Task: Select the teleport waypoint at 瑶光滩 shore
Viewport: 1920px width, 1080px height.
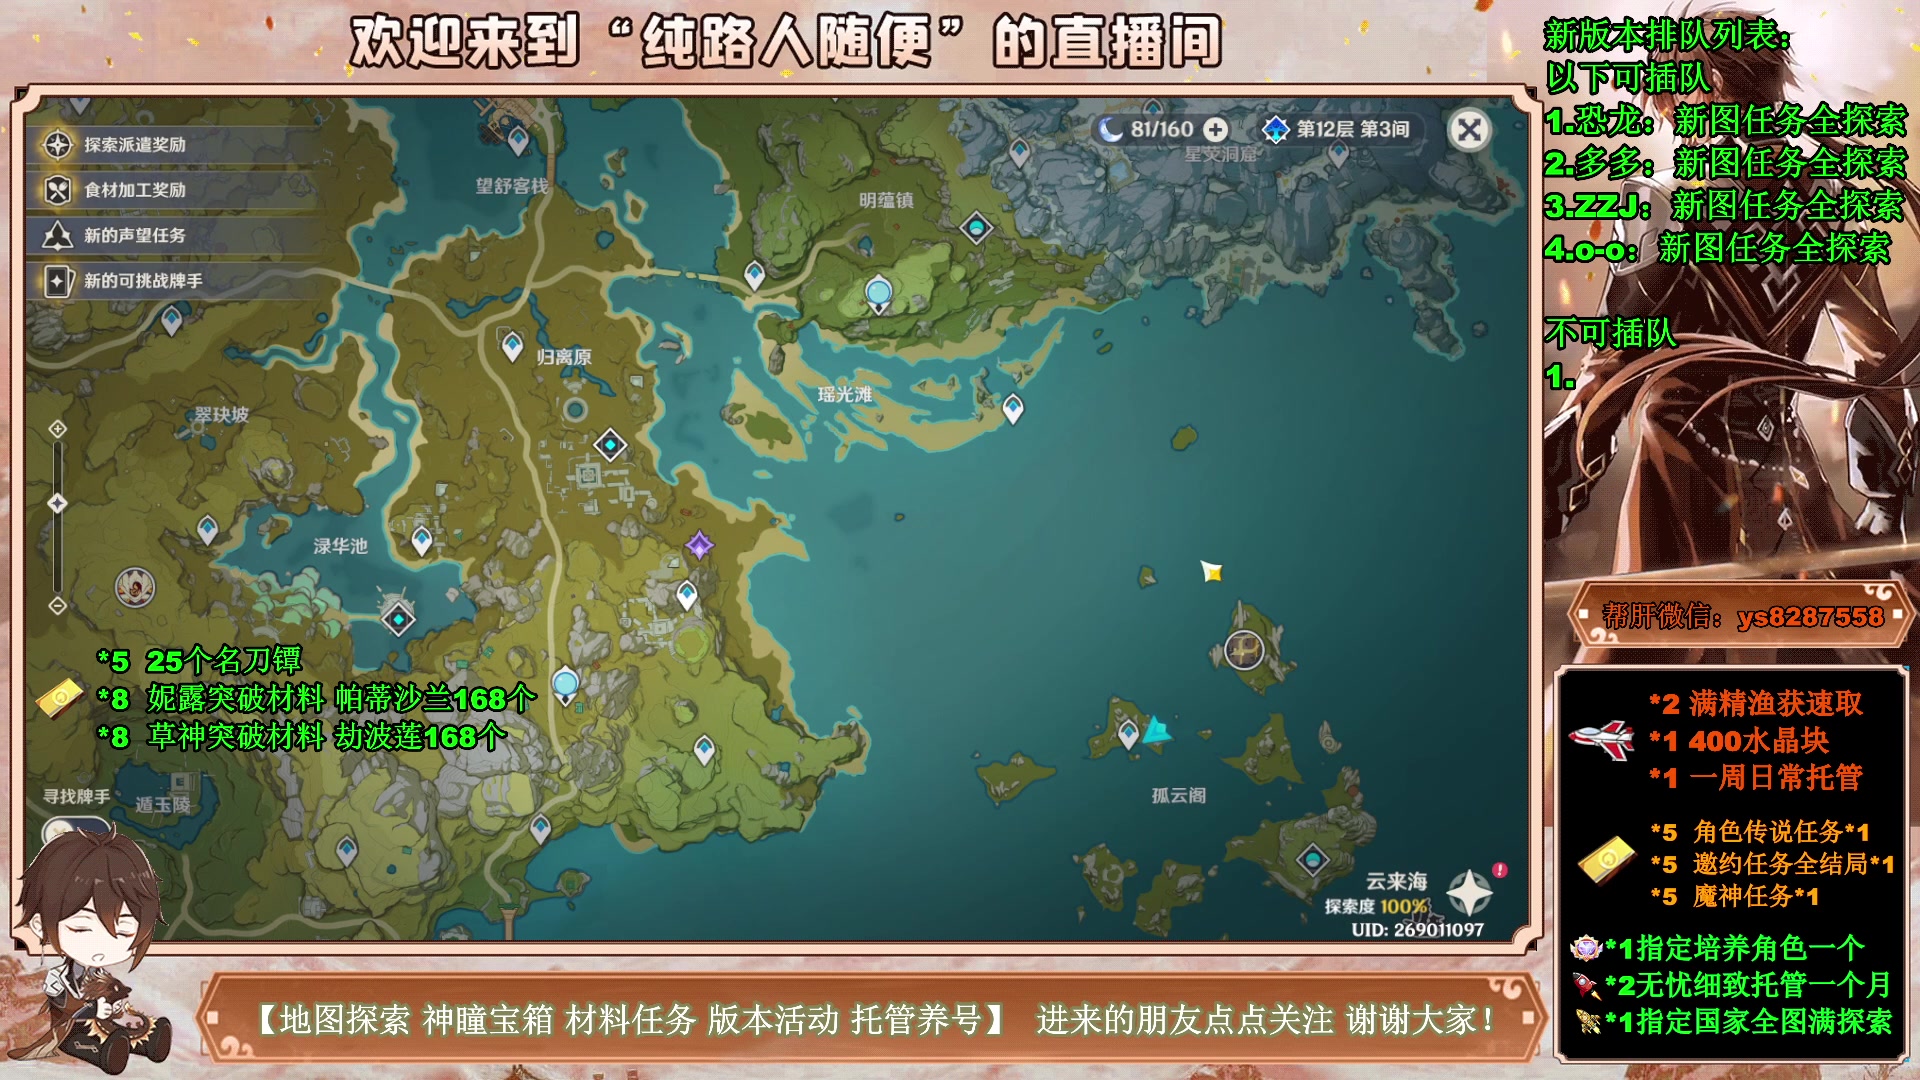Action: [1013, 409]
